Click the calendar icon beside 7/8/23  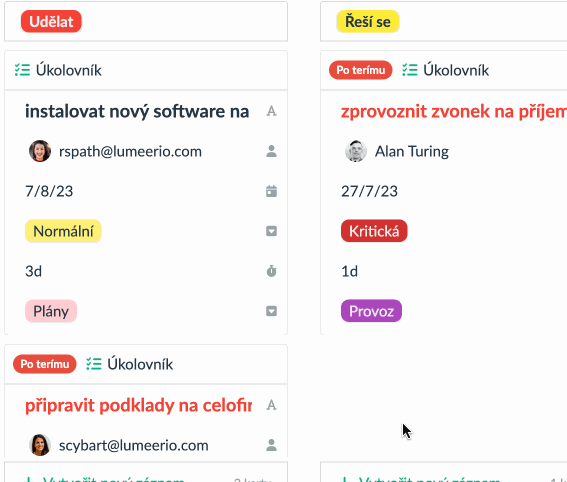pos(271,191)
